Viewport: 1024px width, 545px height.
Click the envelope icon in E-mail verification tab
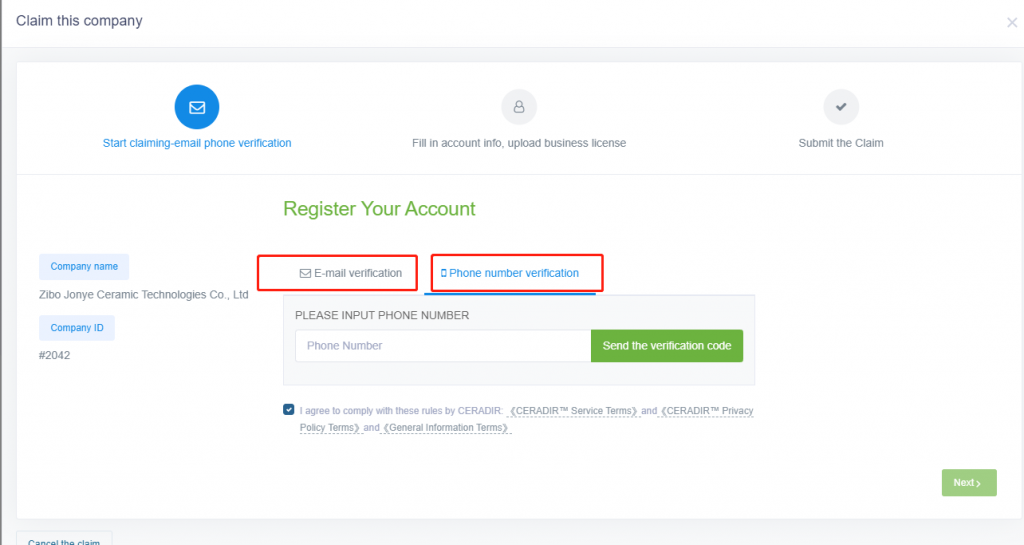305,273
